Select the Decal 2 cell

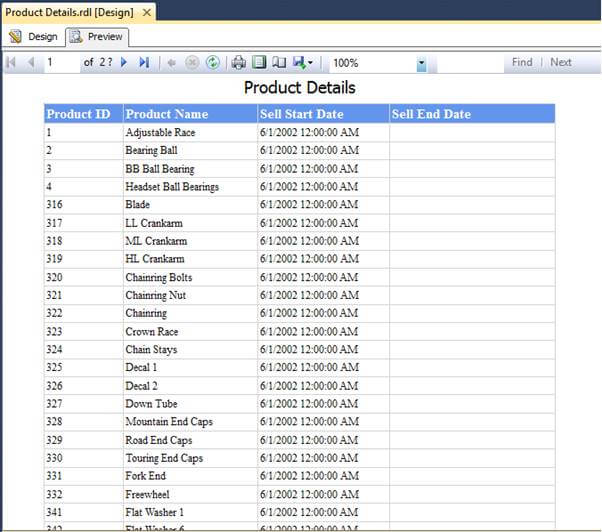coord(190,386)
